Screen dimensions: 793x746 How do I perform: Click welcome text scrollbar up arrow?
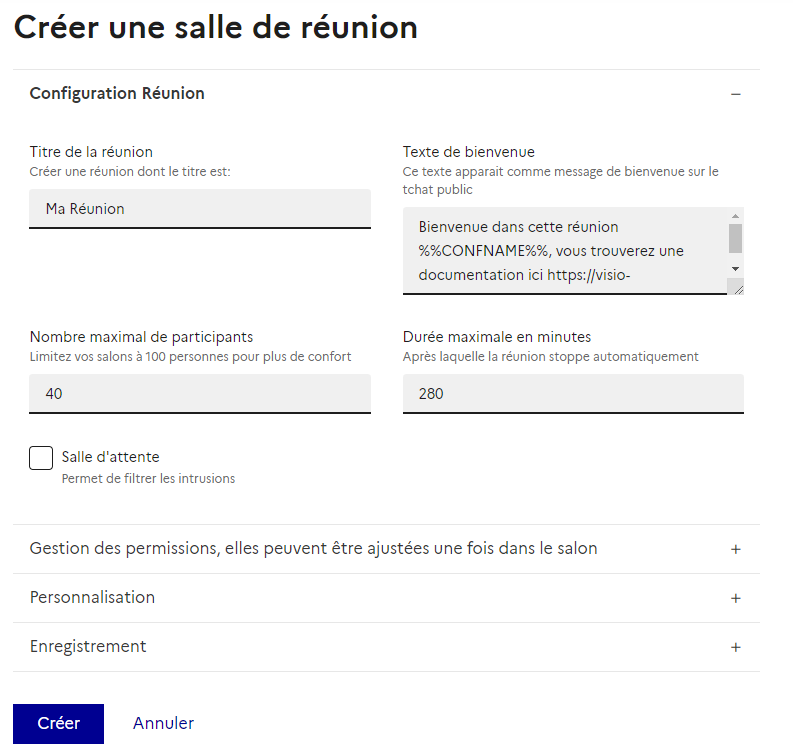pyautogui.click(x=735, y=216)
